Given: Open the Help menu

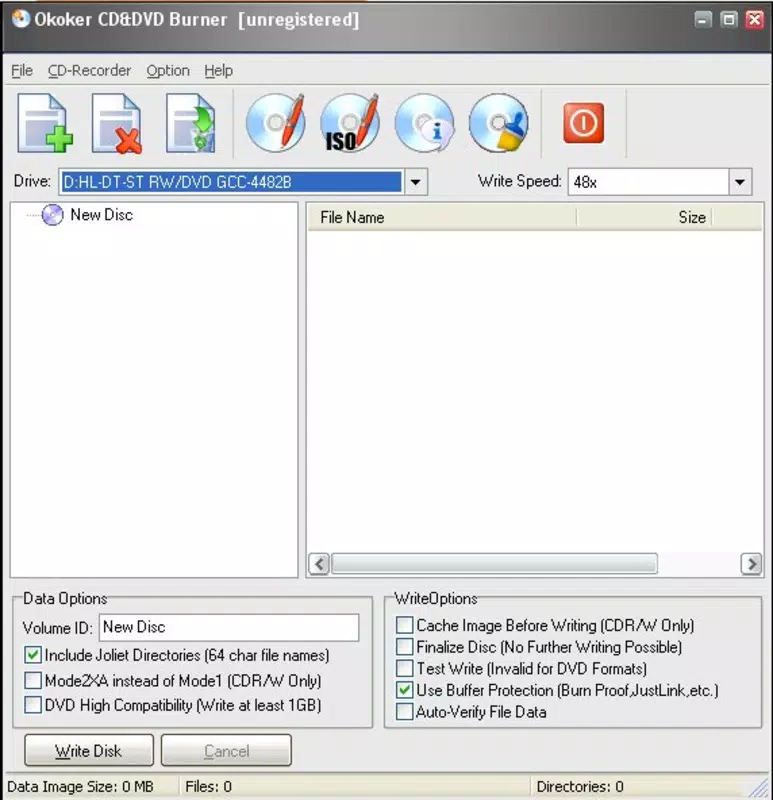Looking at the screenshot, I should pos(218,70).
